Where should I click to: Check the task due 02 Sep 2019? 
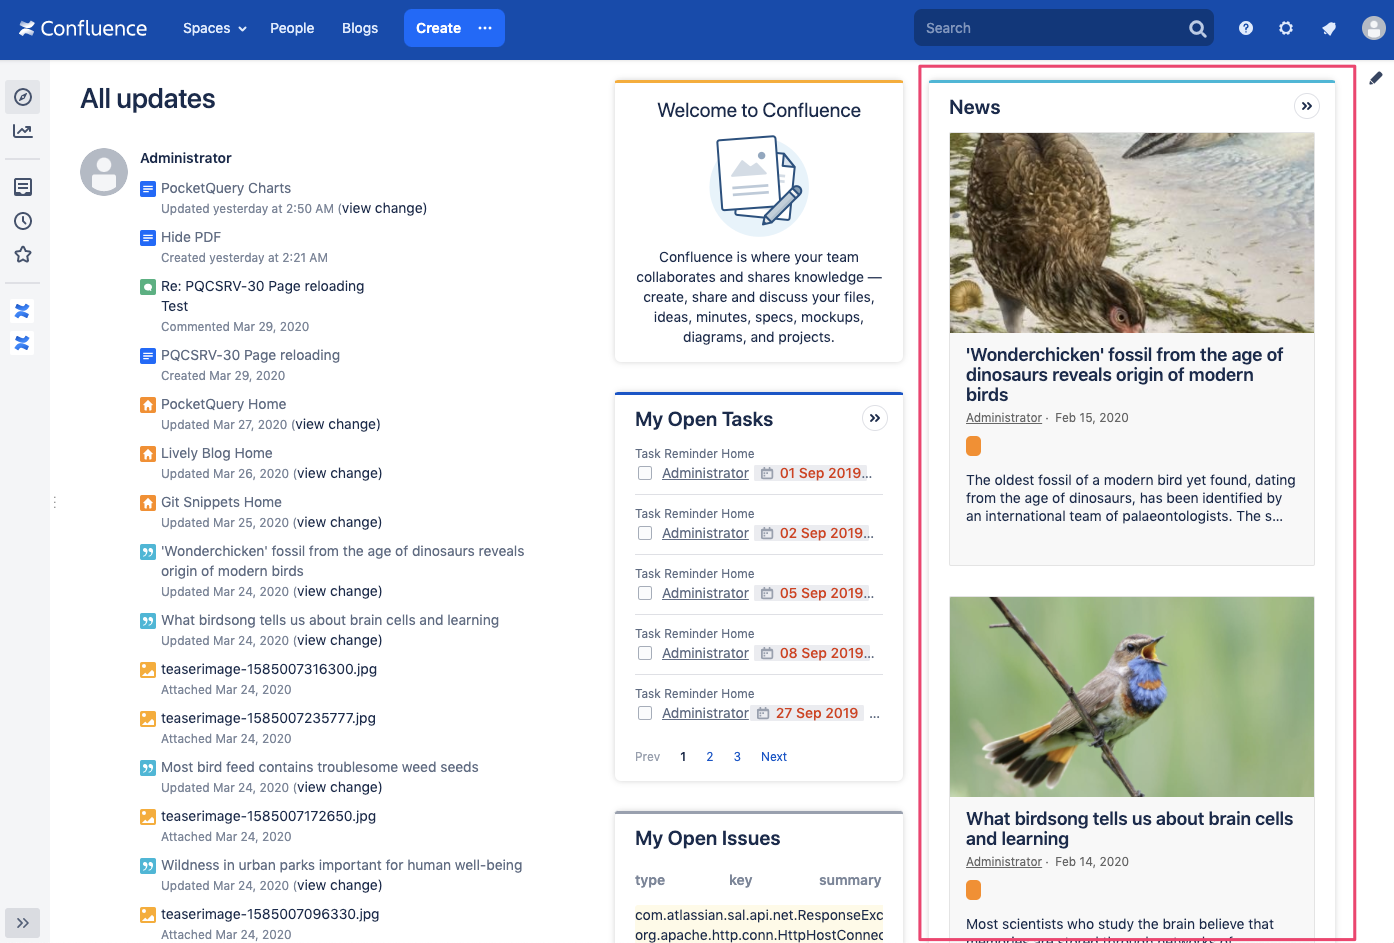coord(645,533)
